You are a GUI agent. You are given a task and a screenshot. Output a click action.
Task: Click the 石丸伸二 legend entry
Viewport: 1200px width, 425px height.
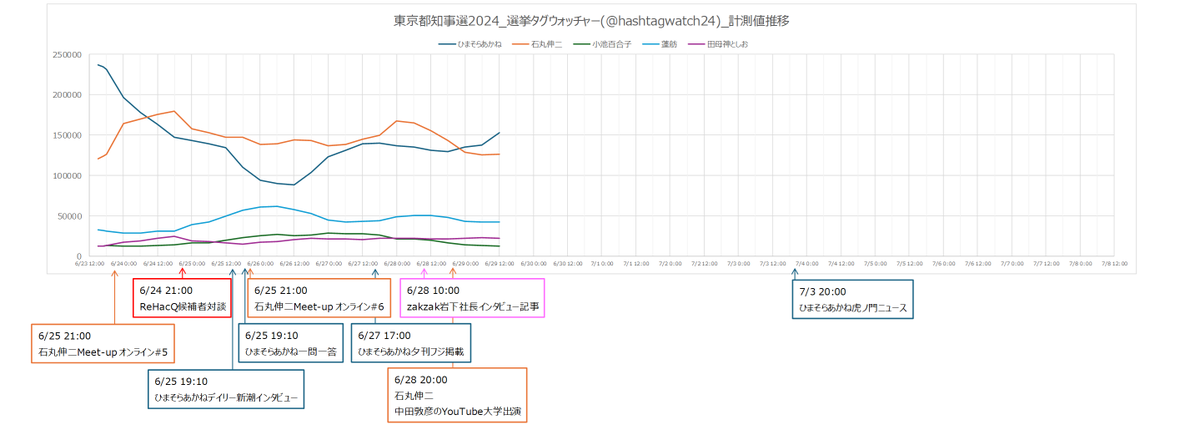coord(536,44)
